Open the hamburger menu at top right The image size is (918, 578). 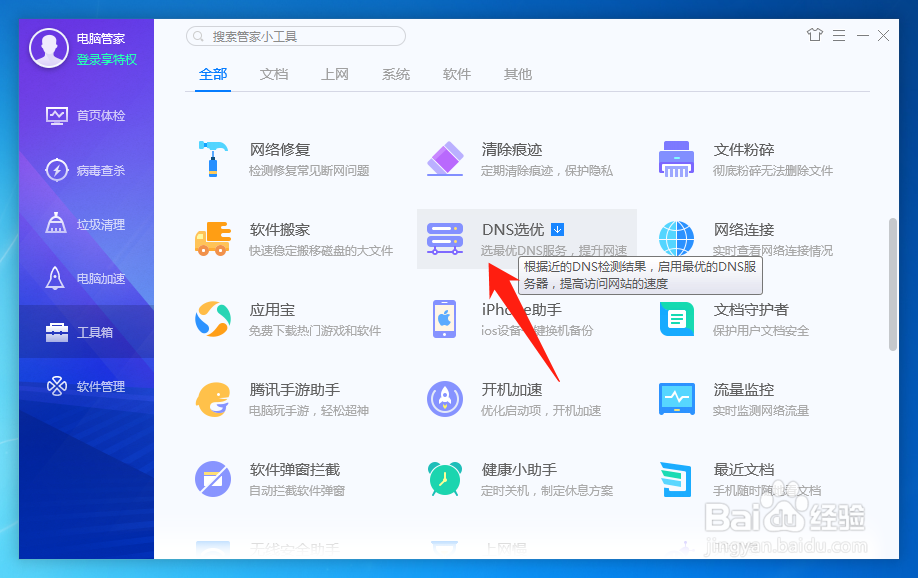[838, 35]
